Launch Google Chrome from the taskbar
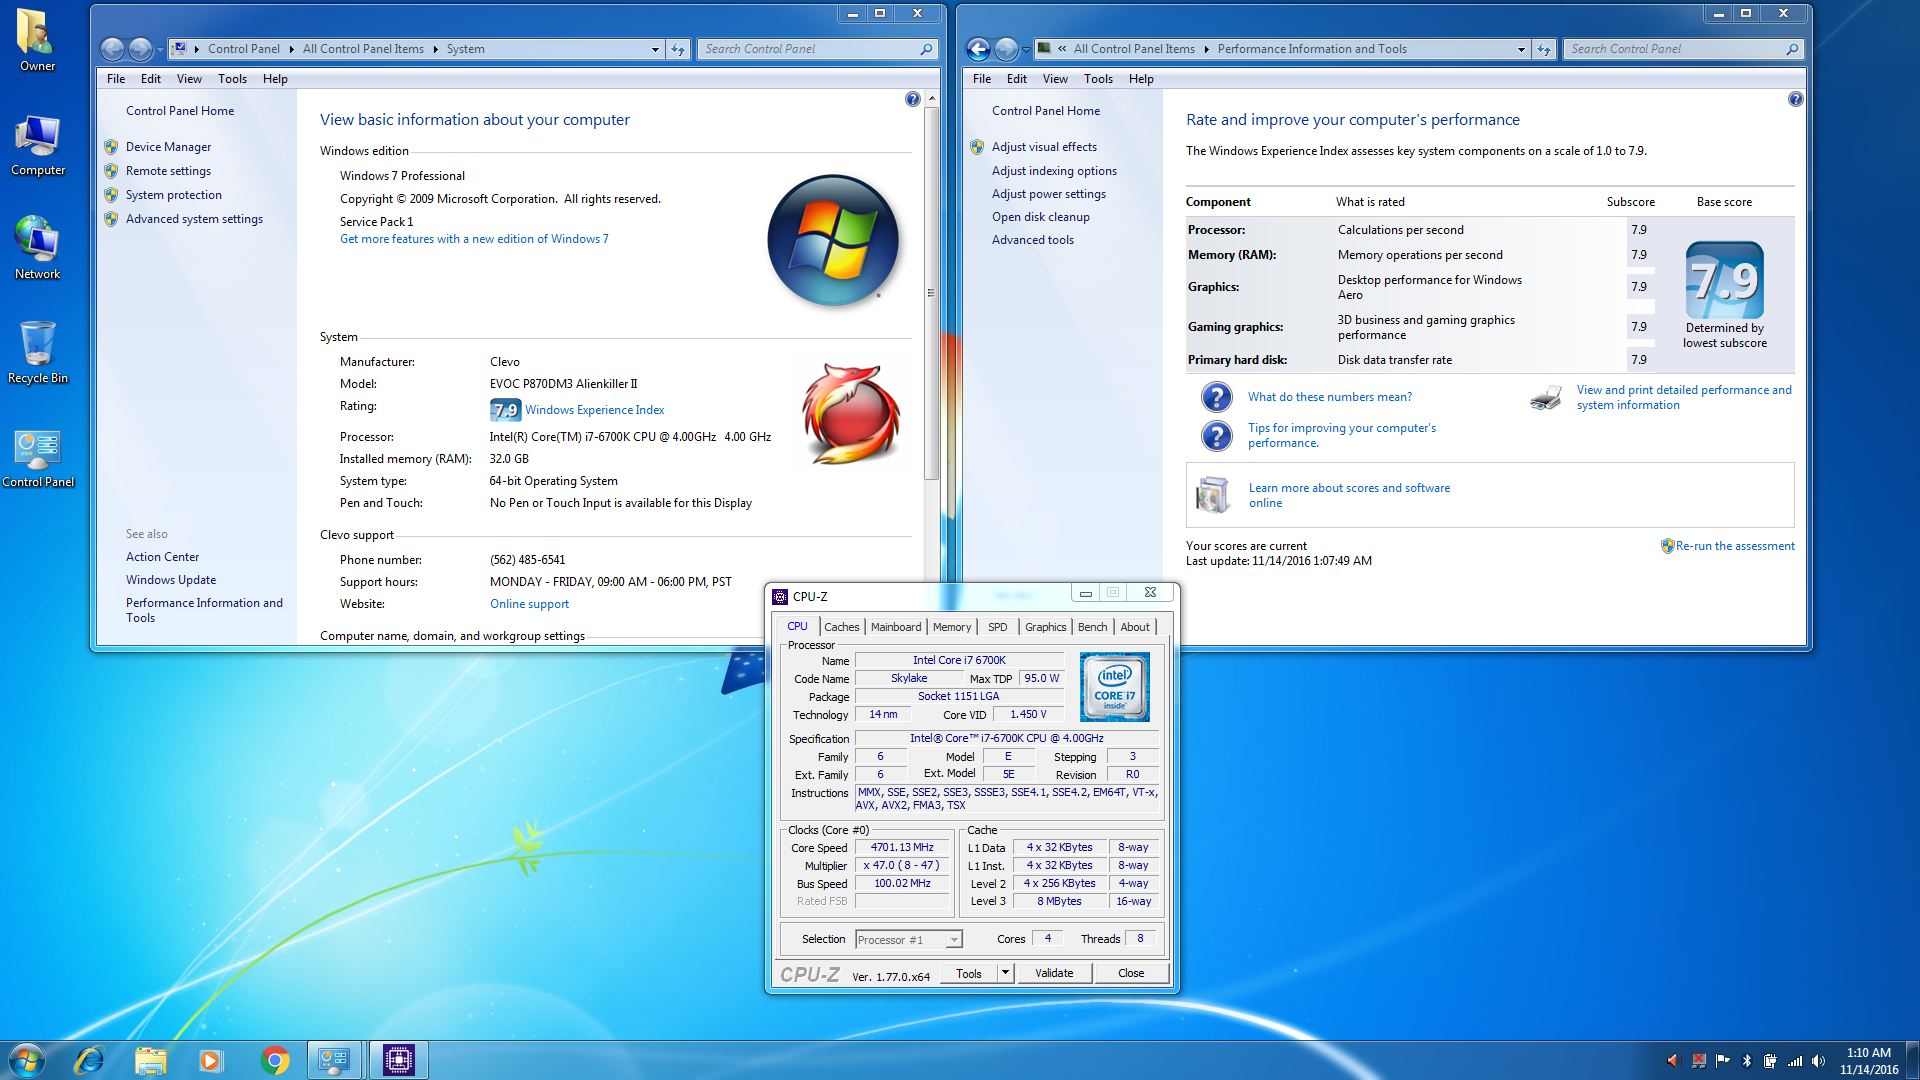 pyautogui.click(x=274, y=1060)
